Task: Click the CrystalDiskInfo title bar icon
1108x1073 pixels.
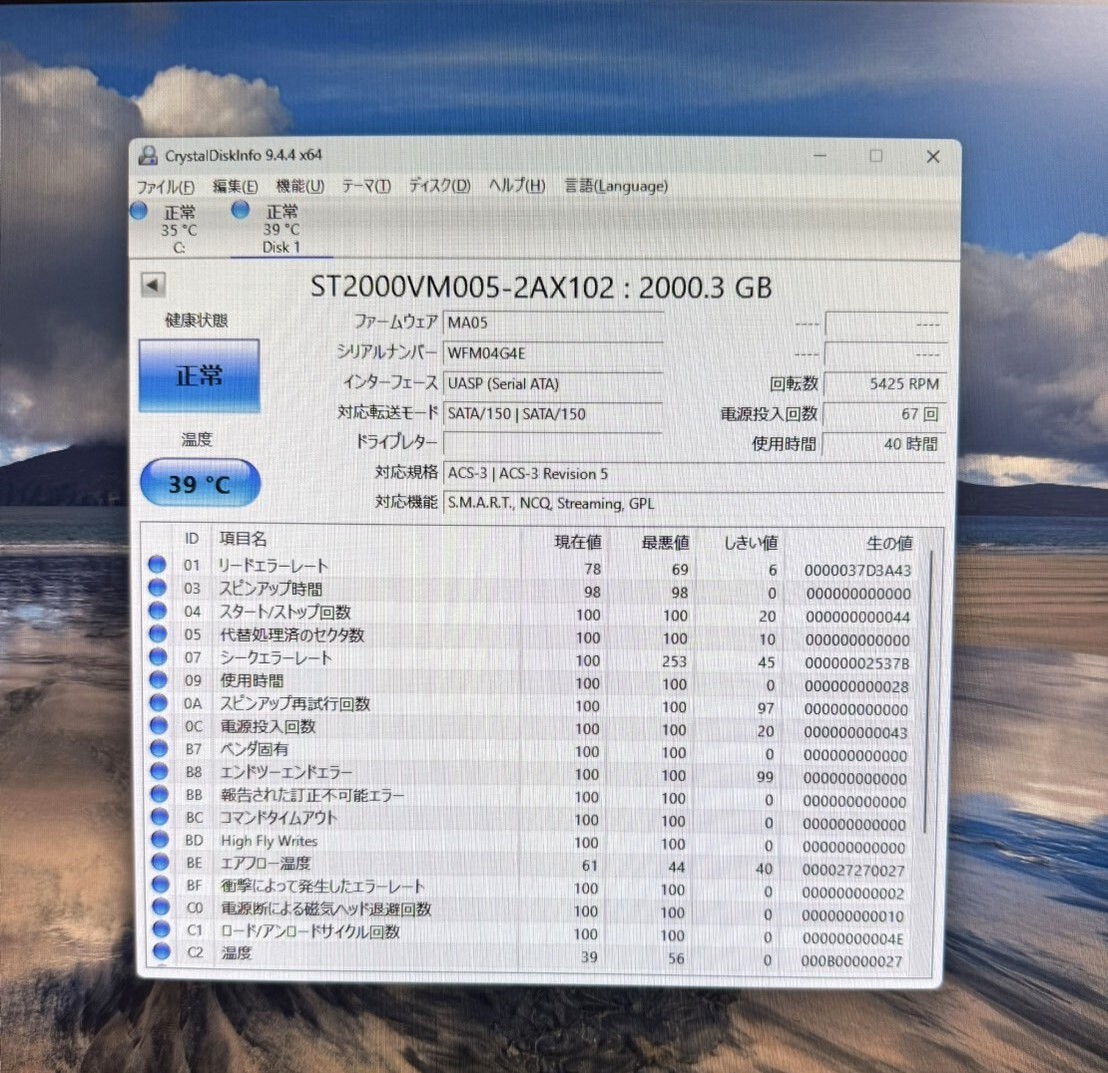Action: (x=150, y=156)
